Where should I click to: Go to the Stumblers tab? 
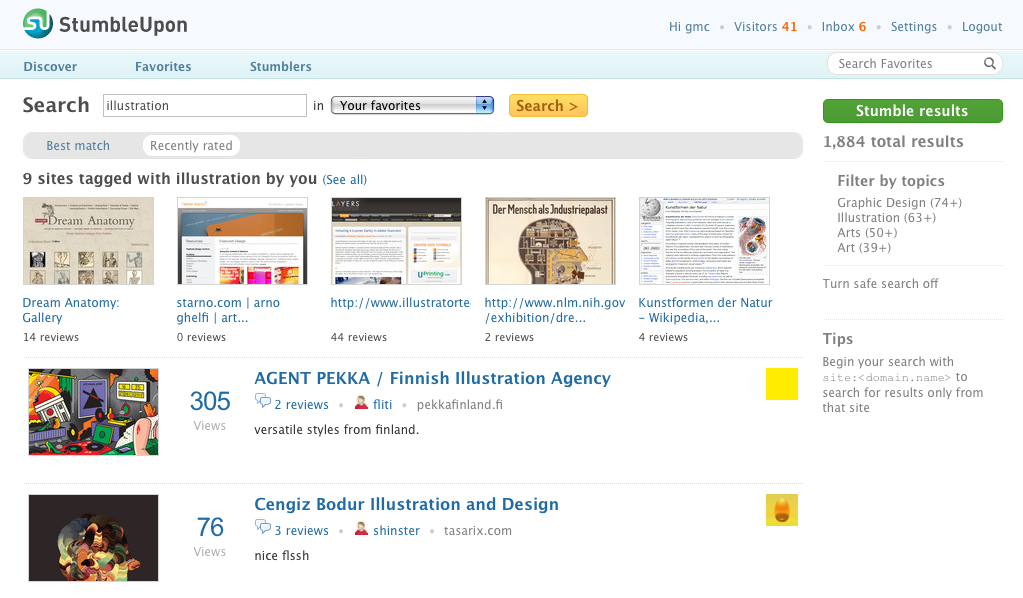280,67
